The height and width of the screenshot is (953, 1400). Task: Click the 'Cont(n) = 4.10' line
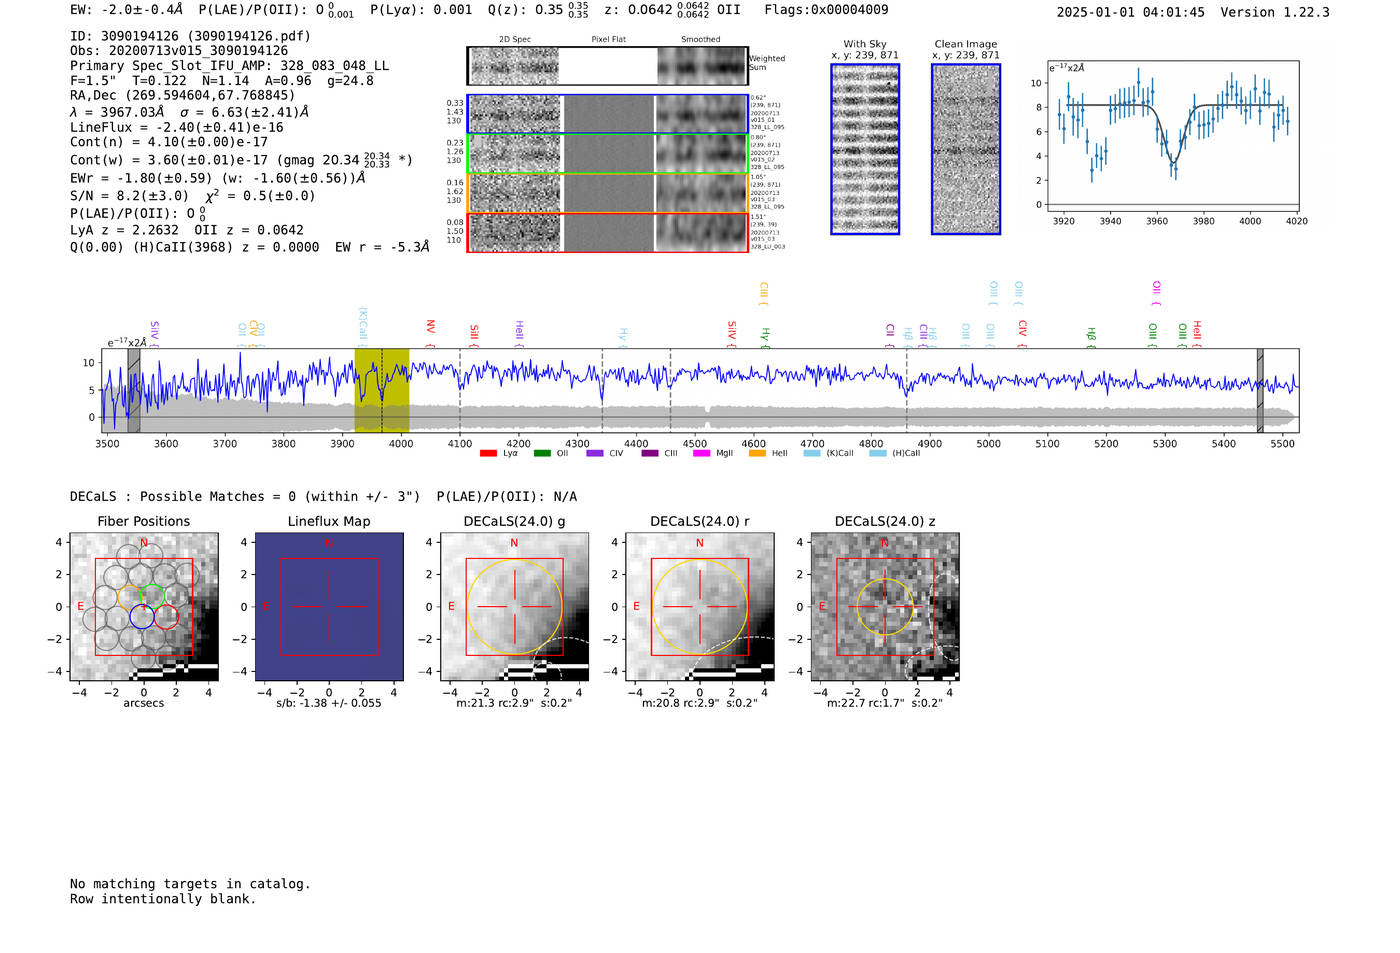point(169,142)
